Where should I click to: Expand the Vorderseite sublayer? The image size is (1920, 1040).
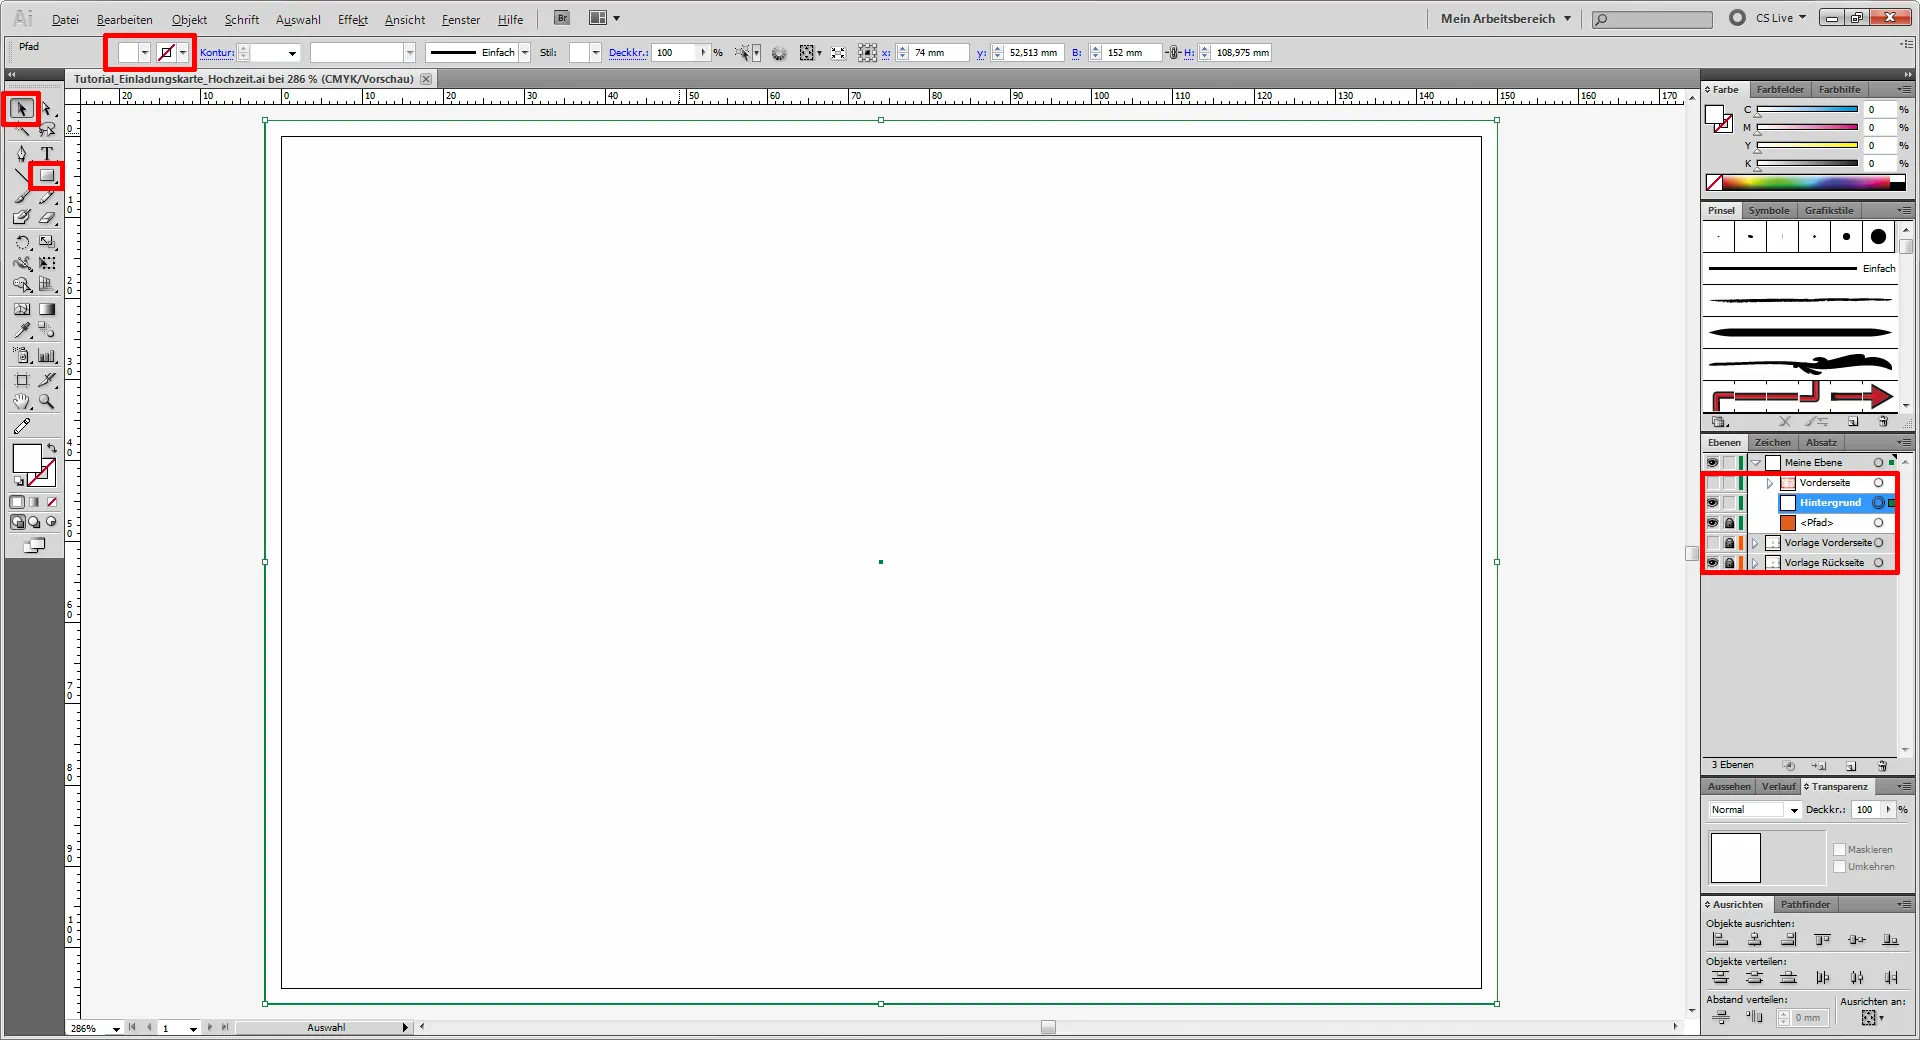pos(1770,483)
